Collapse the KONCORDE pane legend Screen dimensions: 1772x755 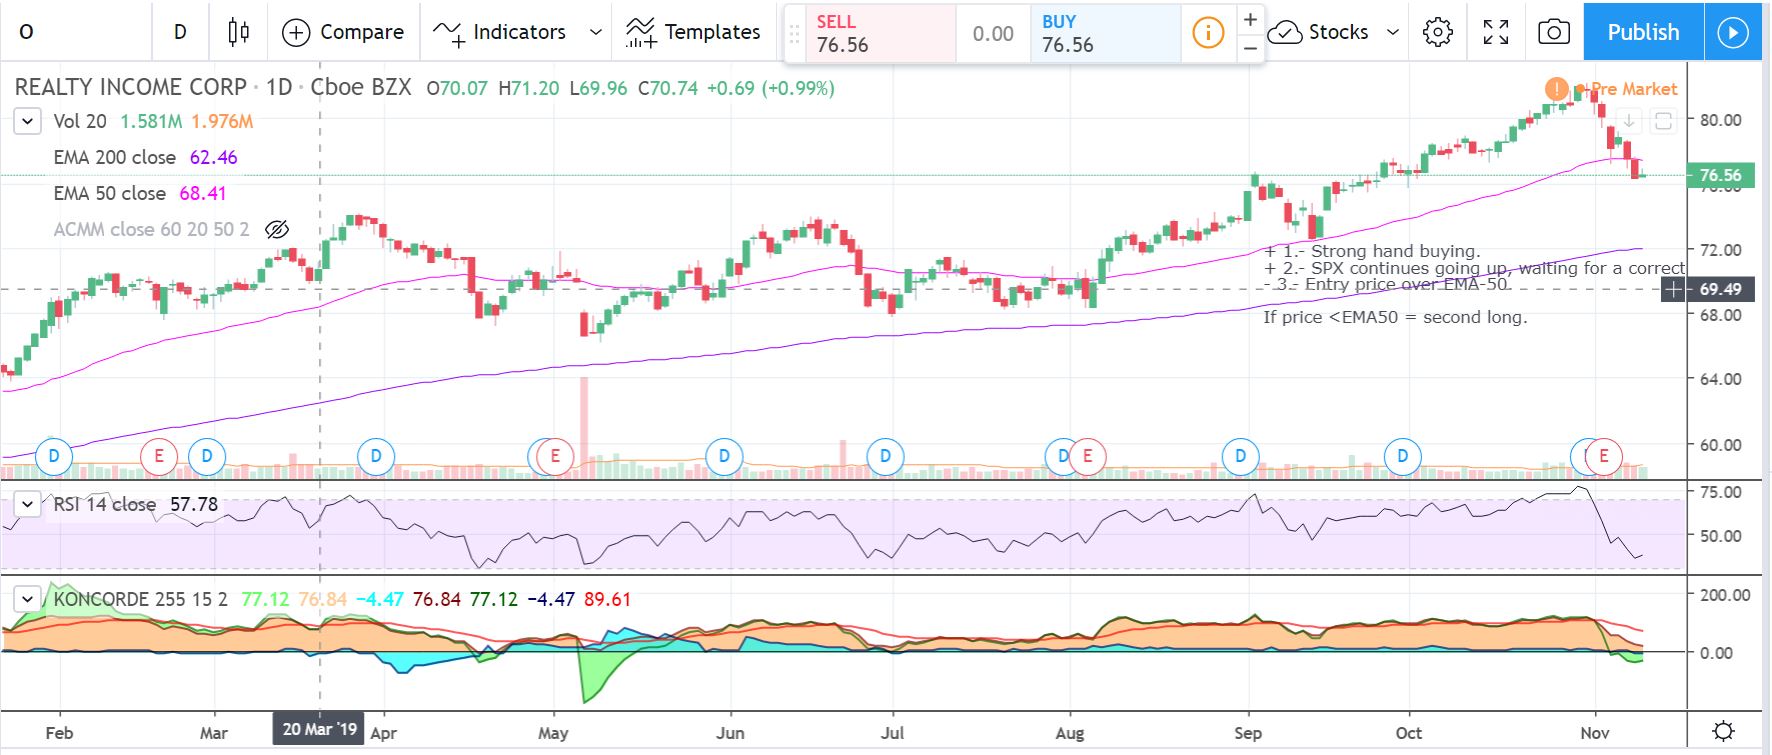coord(27,599)
